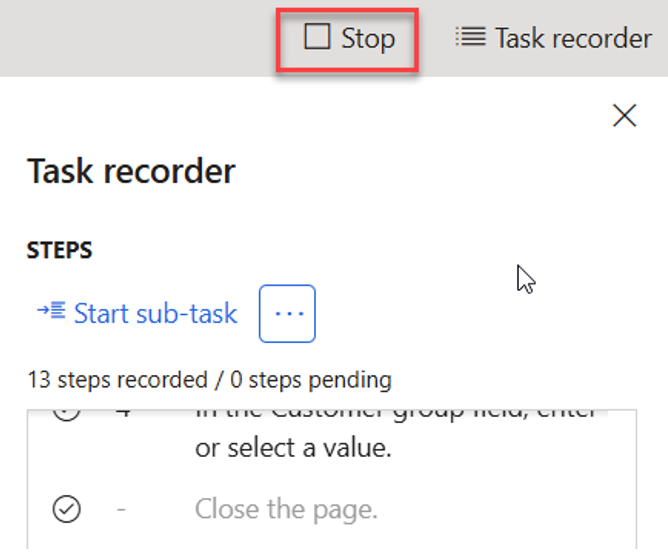Close the Task recorder pane
The image size is (668, 552).
625,116
